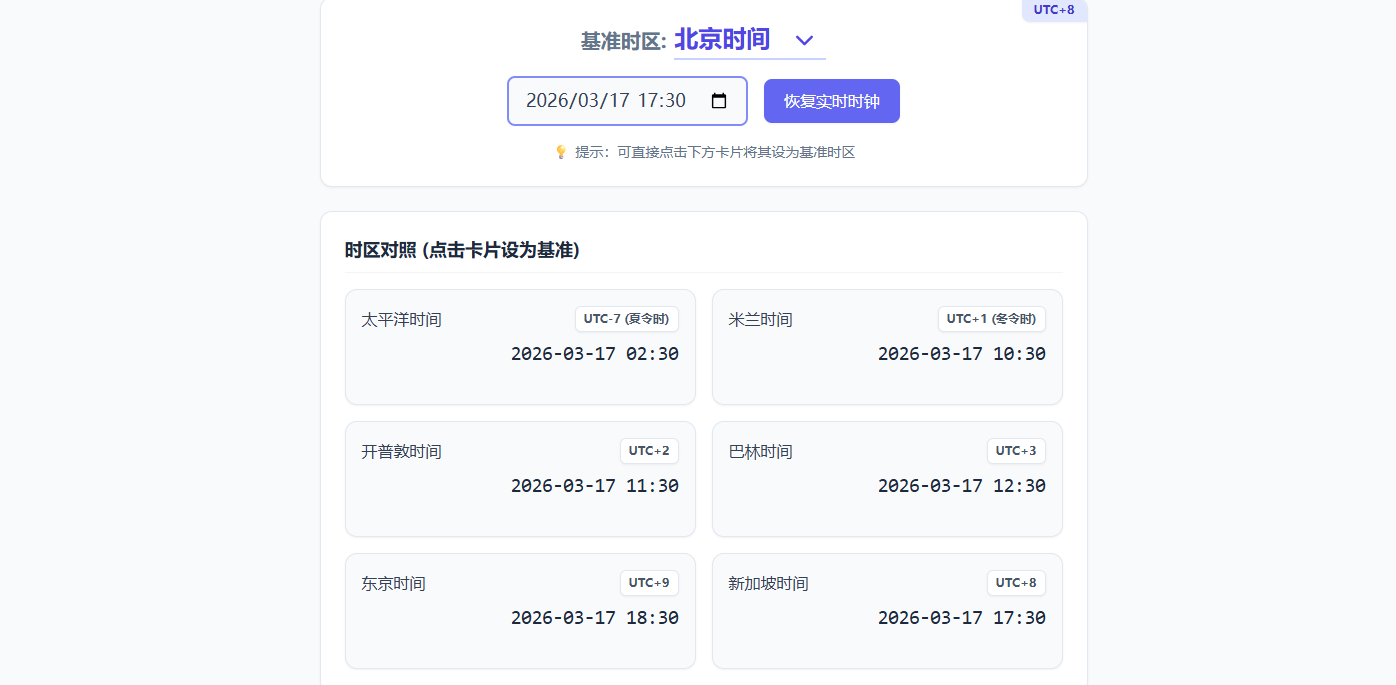Focus the 2026/03/17 17:30 datetime input

tap(606, 101)
